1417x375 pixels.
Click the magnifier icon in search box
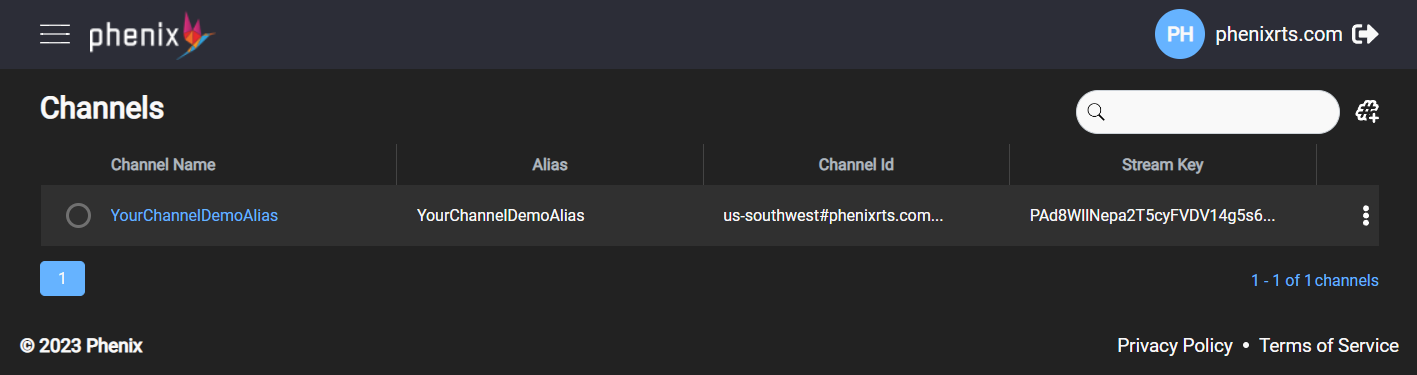click(1096, 112)
